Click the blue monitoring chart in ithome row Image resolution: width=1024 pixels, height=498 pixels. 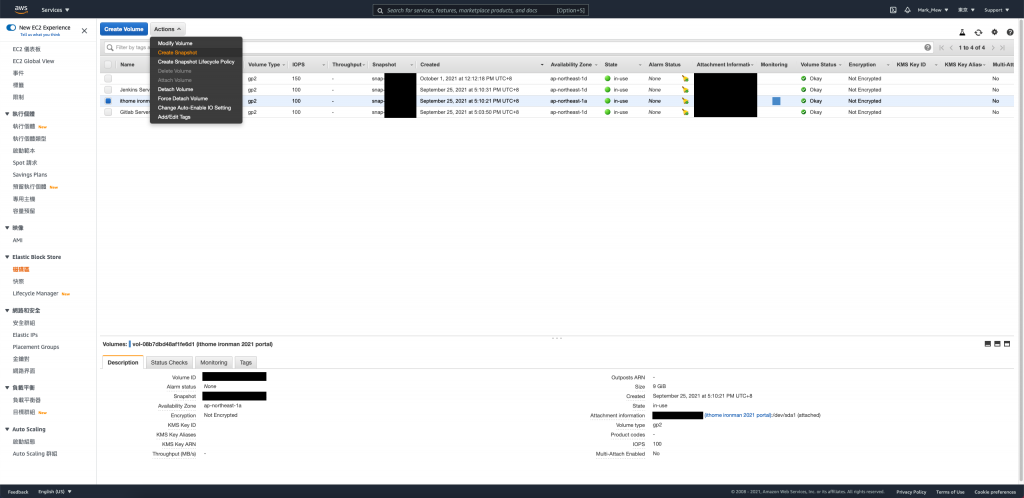point(776,101)
